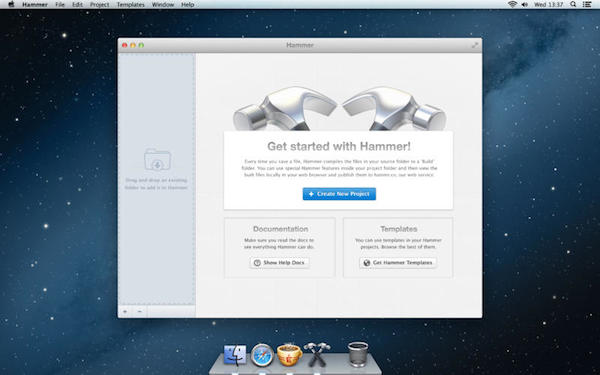Click the drop-folder icon in sidebar
600x375 pixels.
coord(157,160)
